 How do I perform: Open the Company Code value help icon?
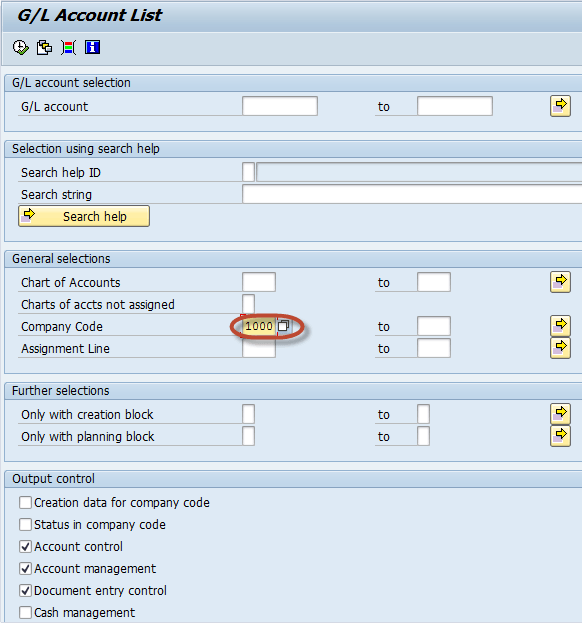point(283,326)
